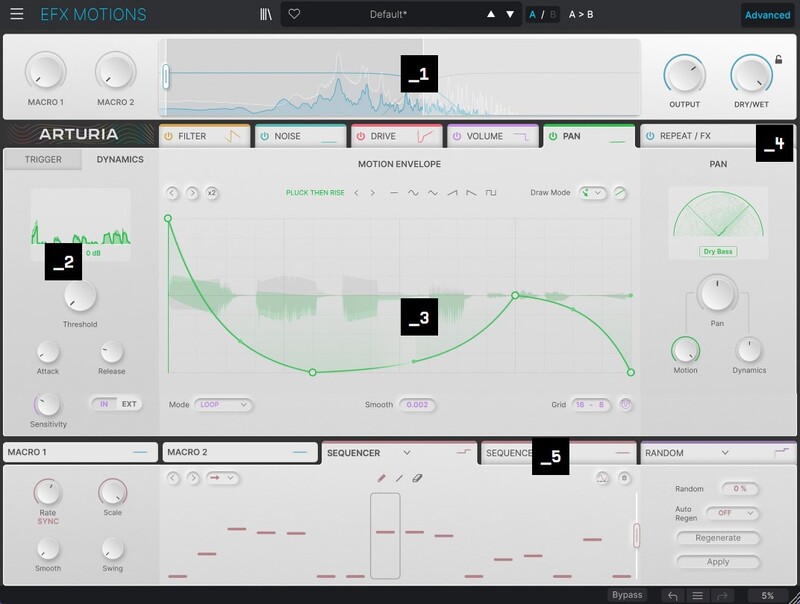Select the sine wave envelope shape

pyautogui.click(x=413, y=193)
